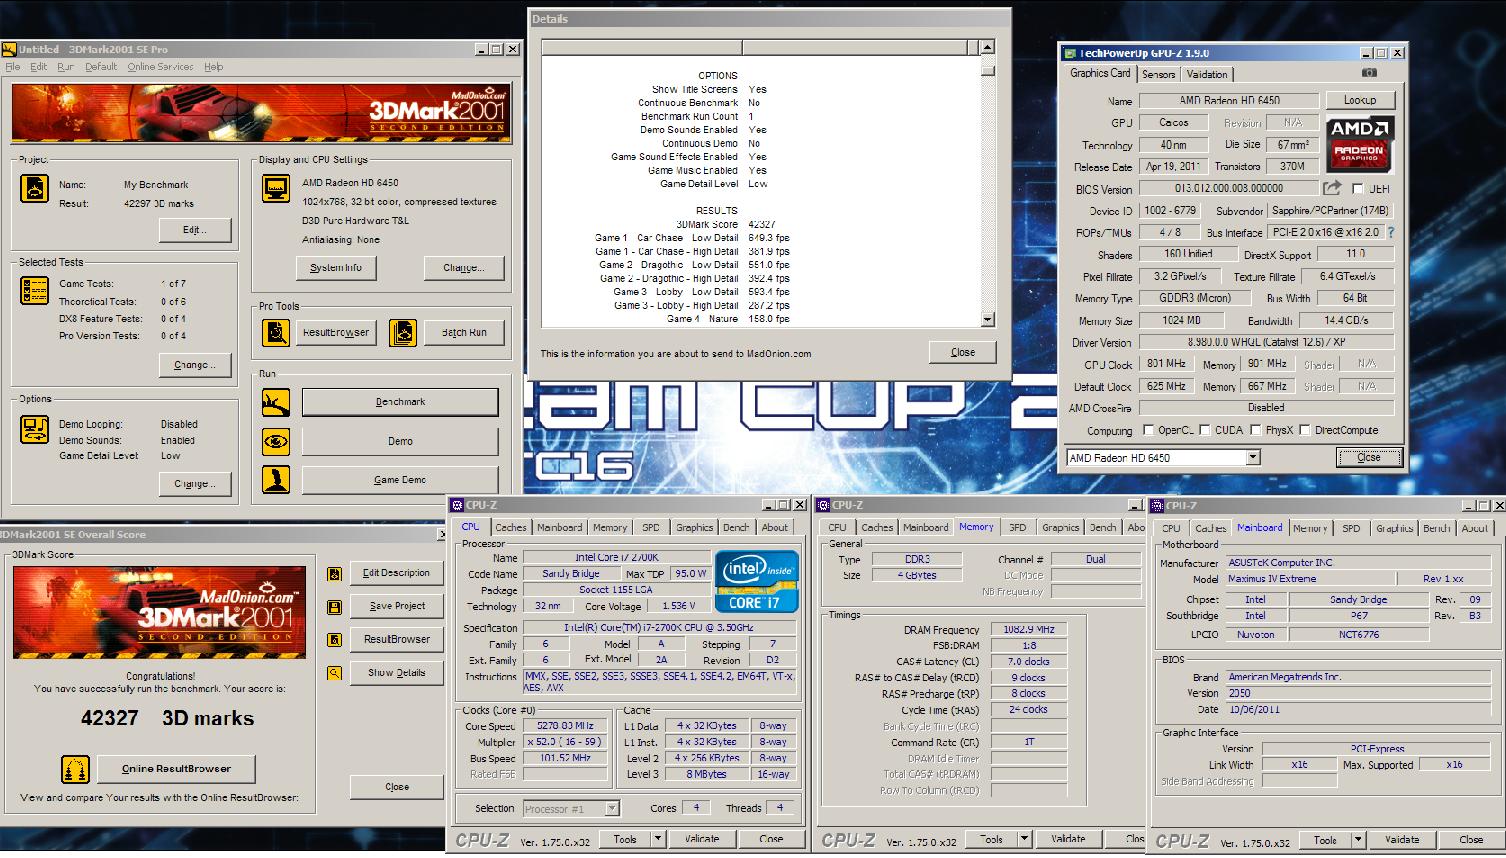Enable the OpenCL checkbox in GPU-Z
Screen dimensions: 1506x858
pyautogui.click(x=1148, y=430)
